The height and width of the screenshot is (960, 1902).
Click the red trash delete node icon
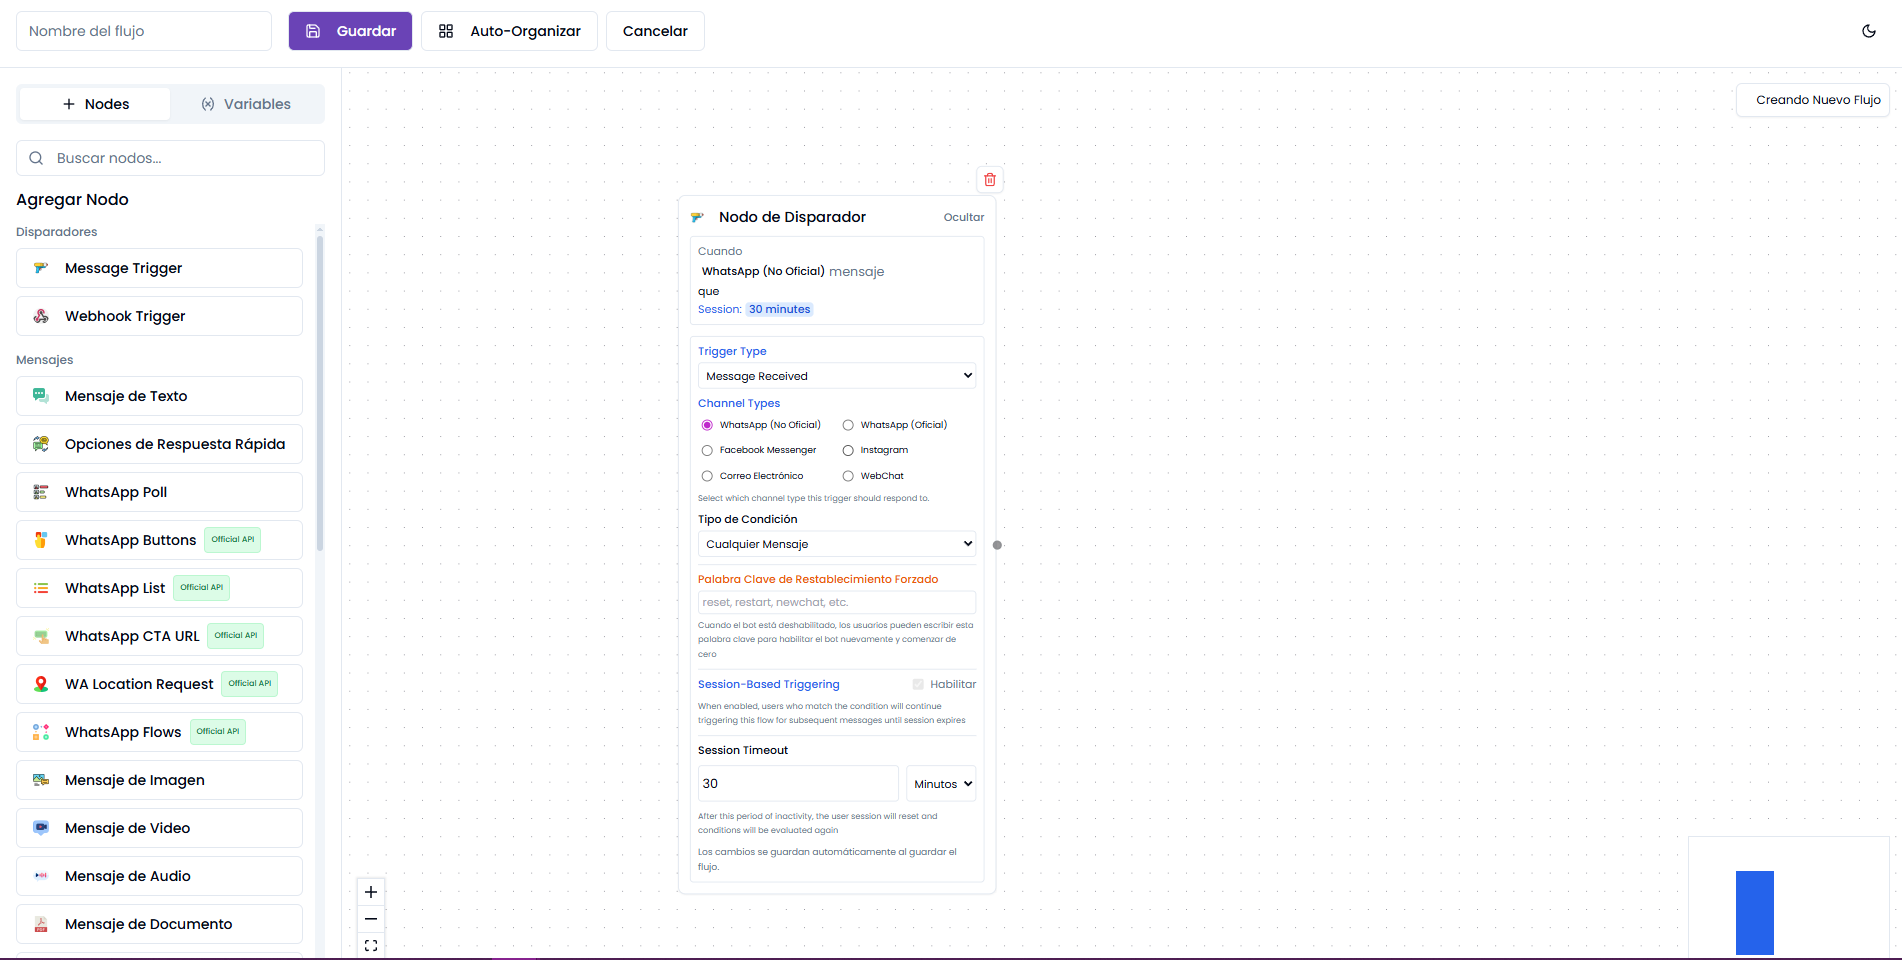[x=989, y=180]
